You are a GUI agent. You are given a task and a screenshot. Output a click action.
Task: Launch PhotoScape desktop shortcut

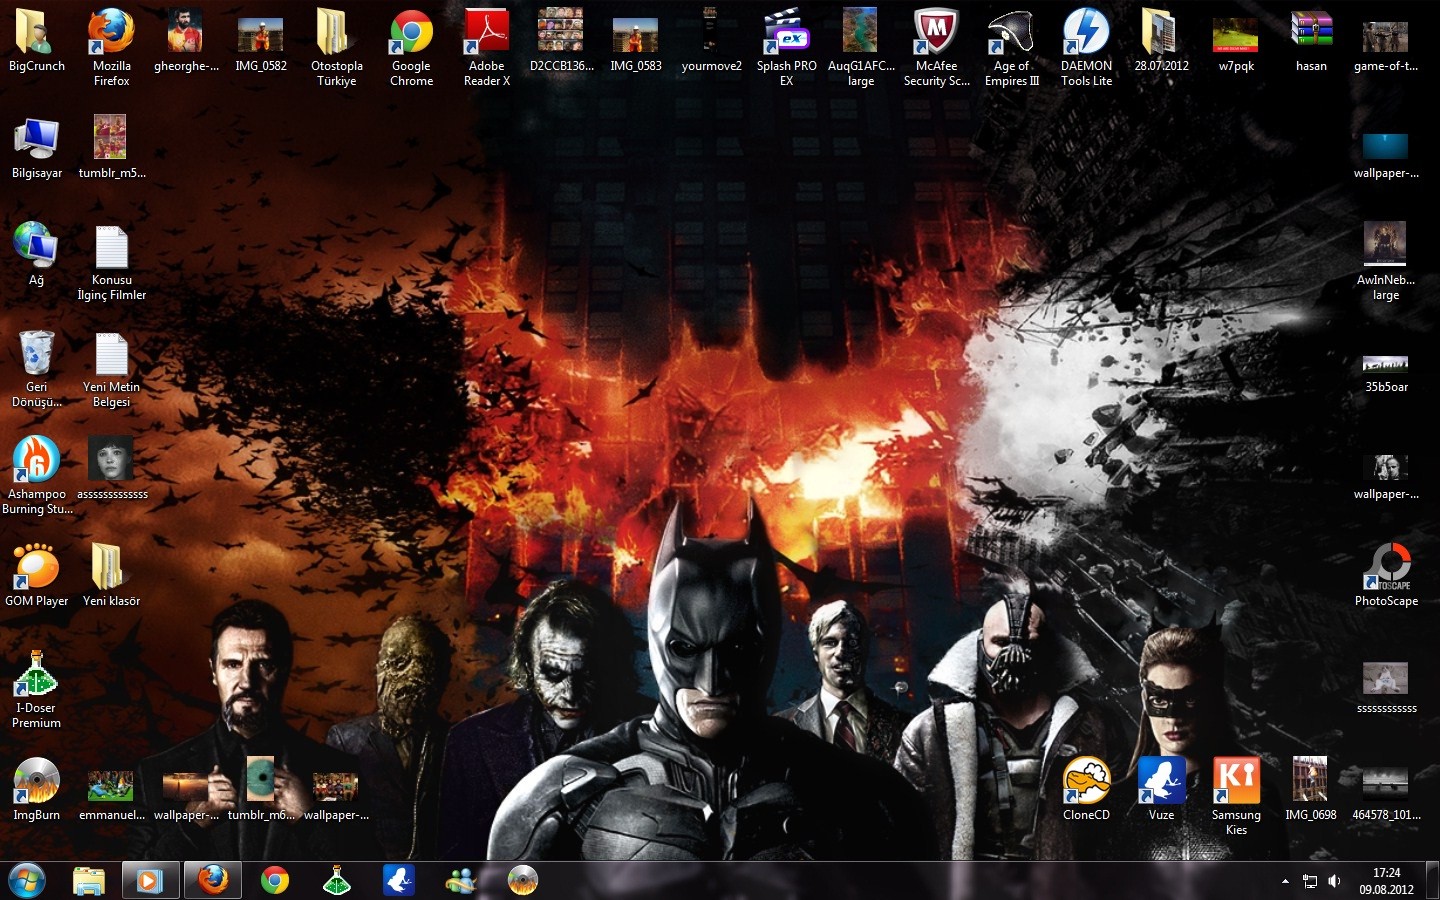tap(1386, 567)
